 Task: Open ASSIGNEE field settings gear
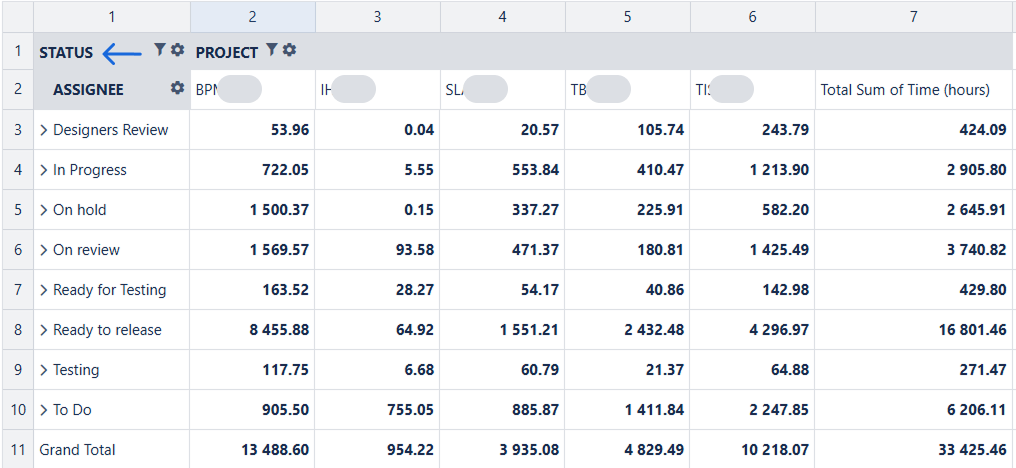tap(177, 88)
